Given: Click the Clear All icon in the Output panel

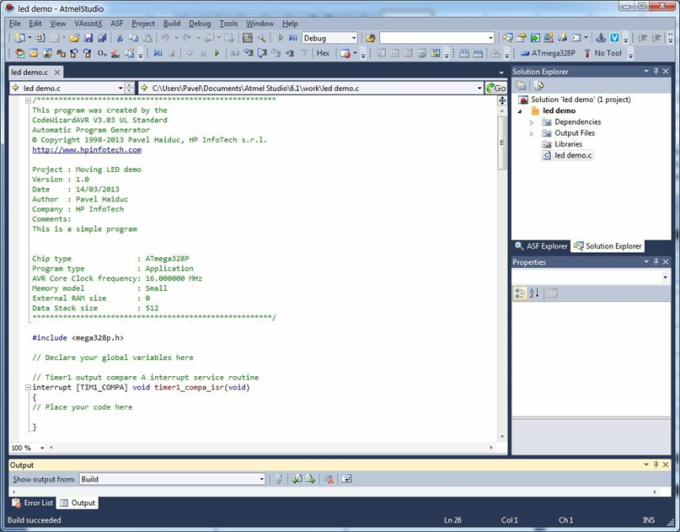Looking at the screenshot, I should pyautogui.click(x=330, y=479).
